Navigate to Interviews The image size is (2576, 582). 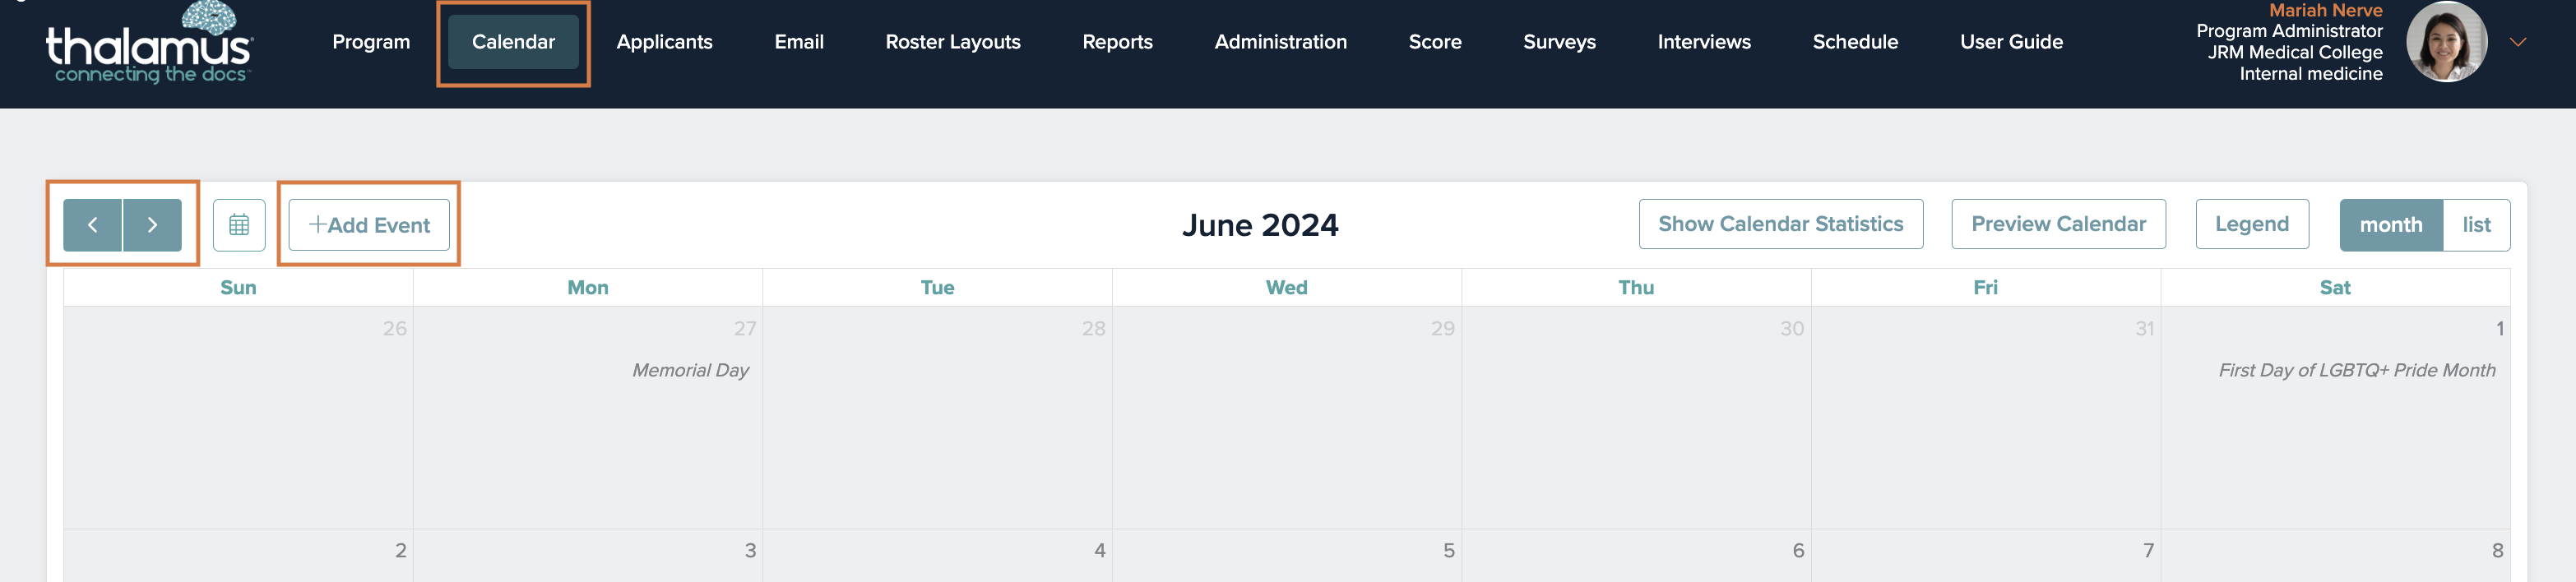pyautogui.click(x=1704, y=42)
